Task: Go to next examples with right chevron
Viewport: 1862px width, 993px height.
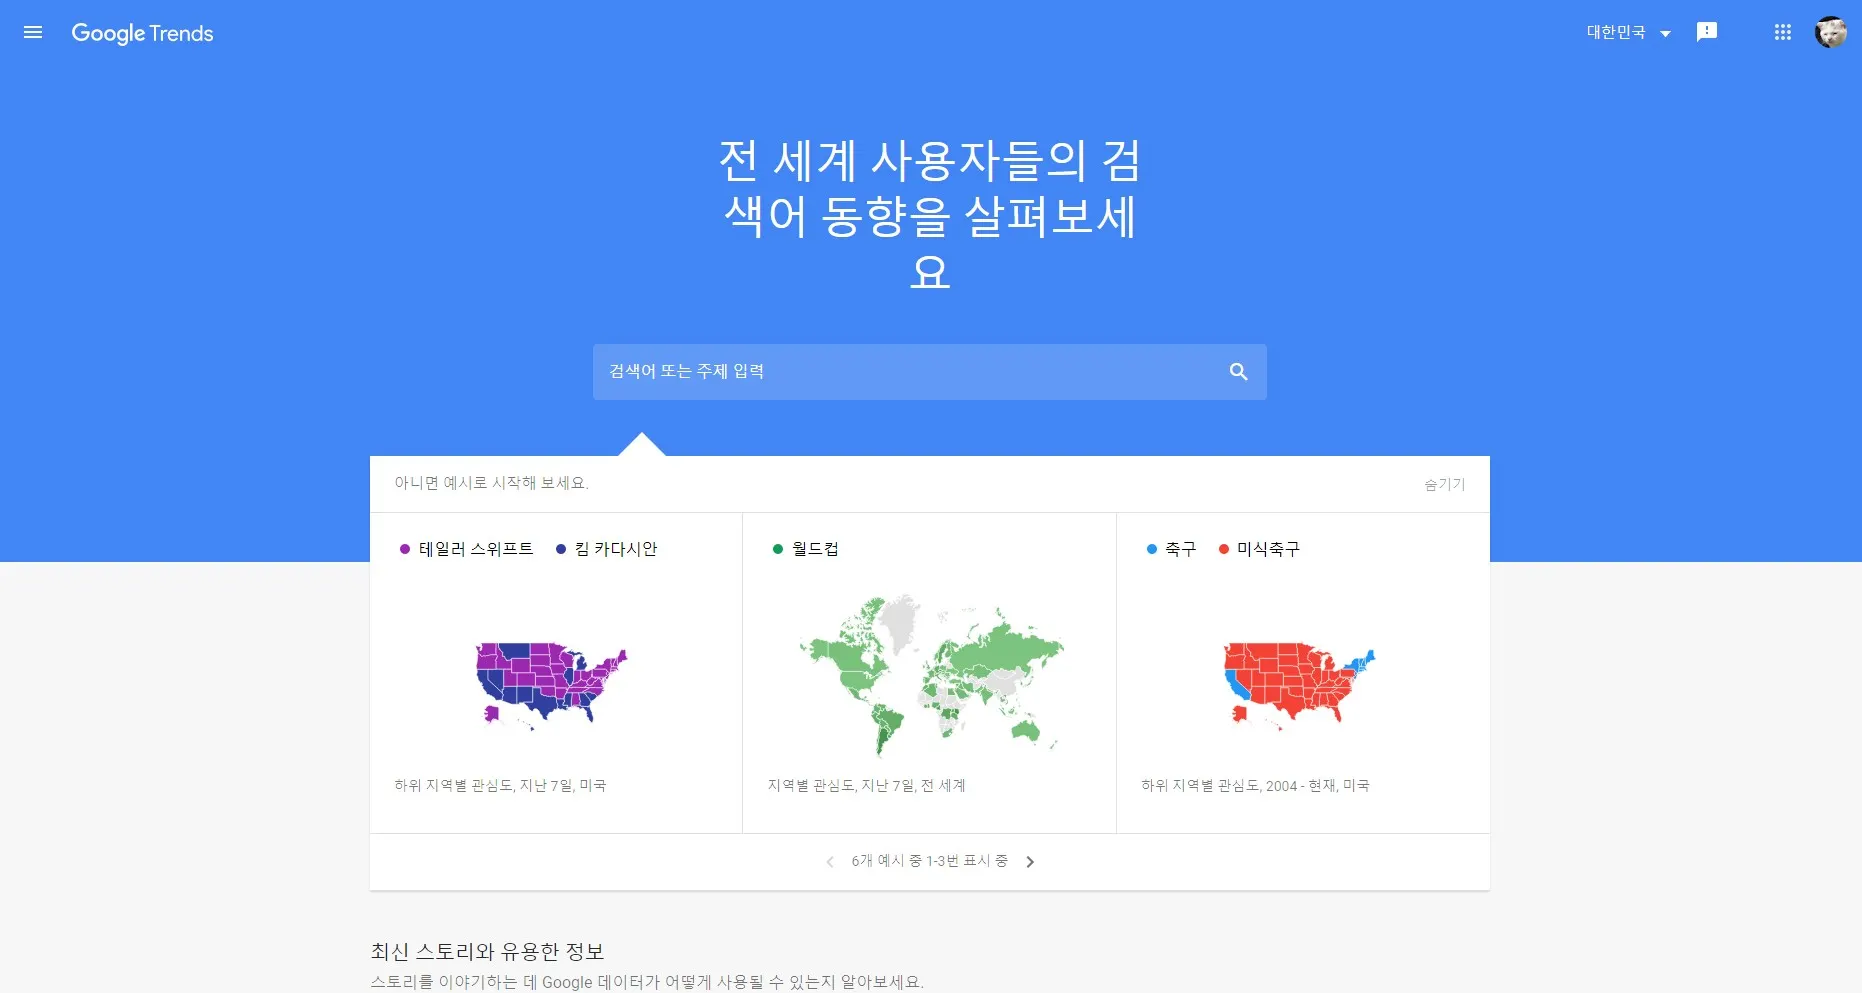Action: pyautogui.click(x=1030, y=862)
